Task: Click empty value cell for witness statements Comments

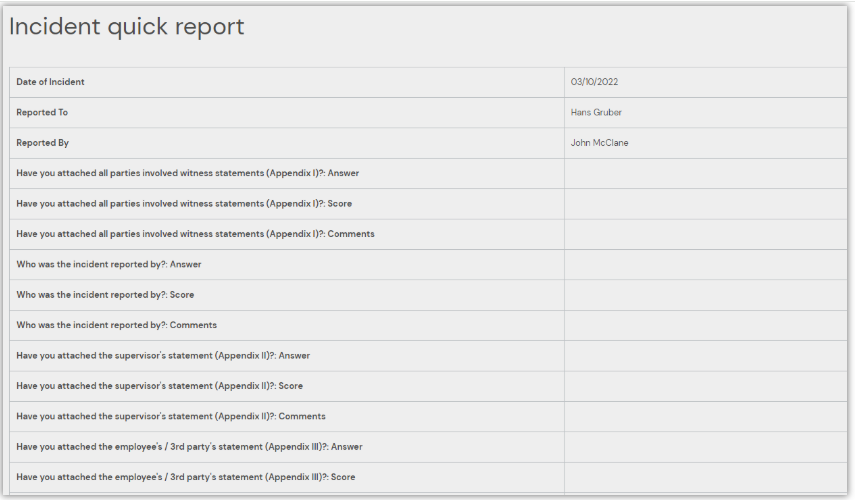Action: [705, 234]
